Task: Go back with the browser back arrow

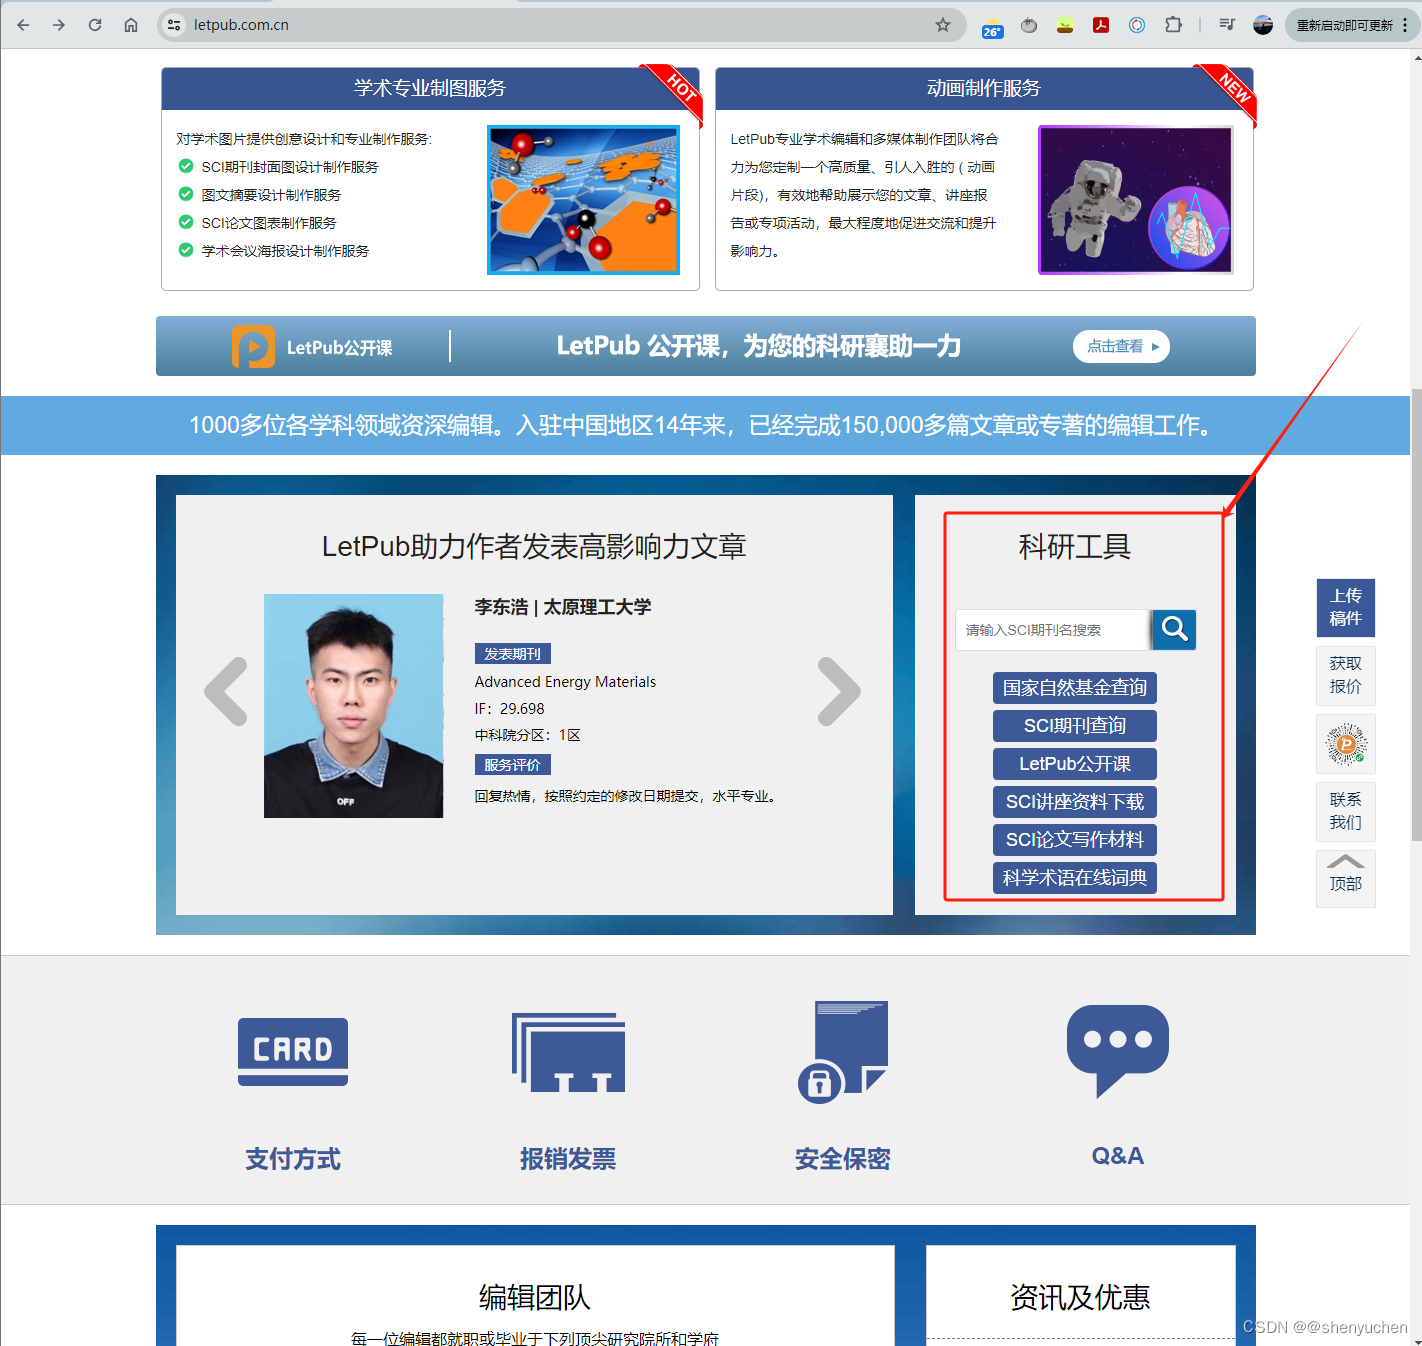Action: 23,25
